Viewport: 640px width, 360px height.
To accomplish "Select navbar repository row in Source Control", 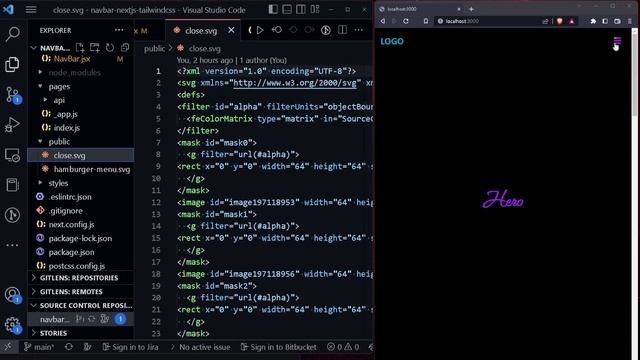I will 81,319.
